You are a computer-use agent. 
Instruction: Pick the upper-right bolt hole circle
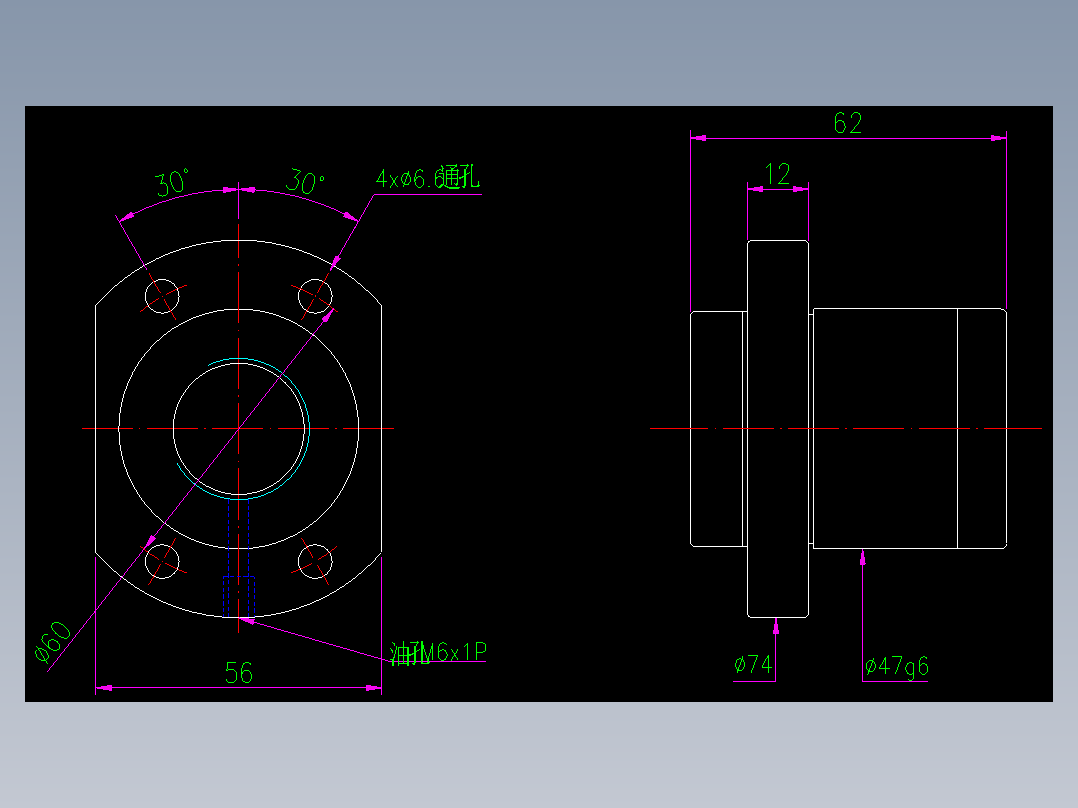315,296
